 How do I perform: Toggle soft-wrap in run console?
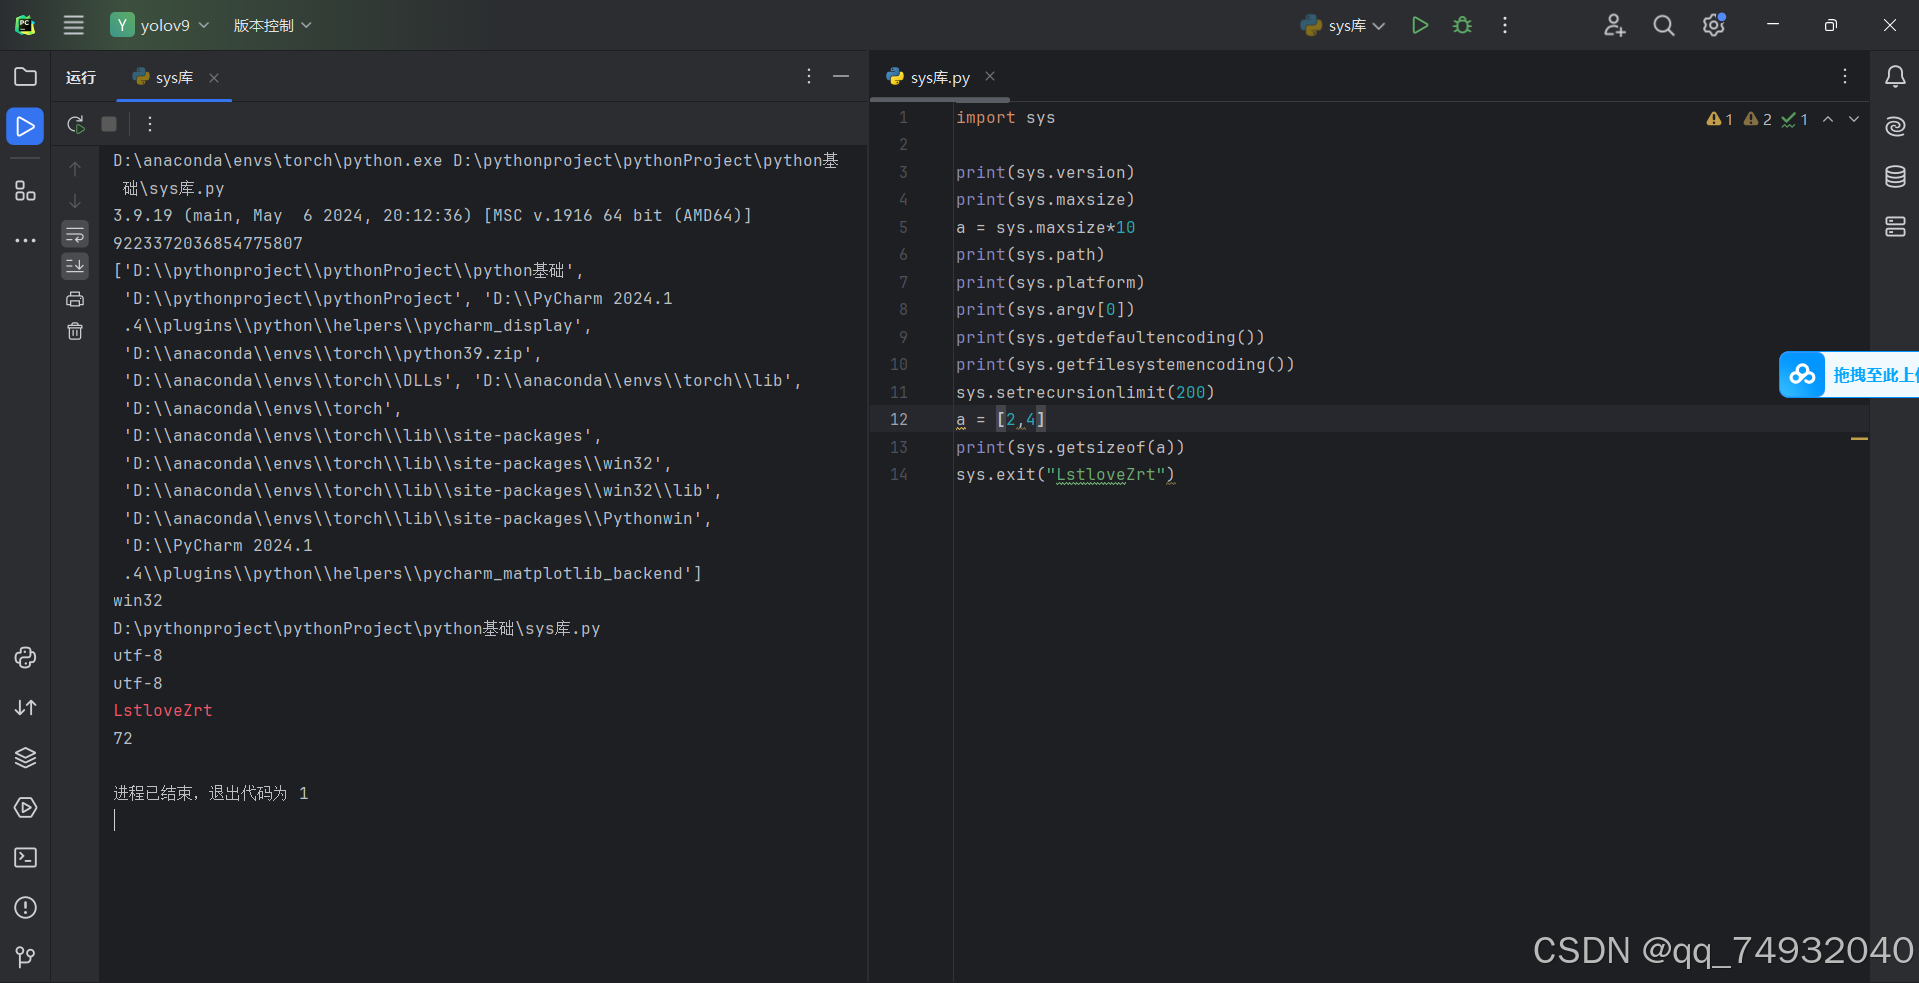click(75, 234)
